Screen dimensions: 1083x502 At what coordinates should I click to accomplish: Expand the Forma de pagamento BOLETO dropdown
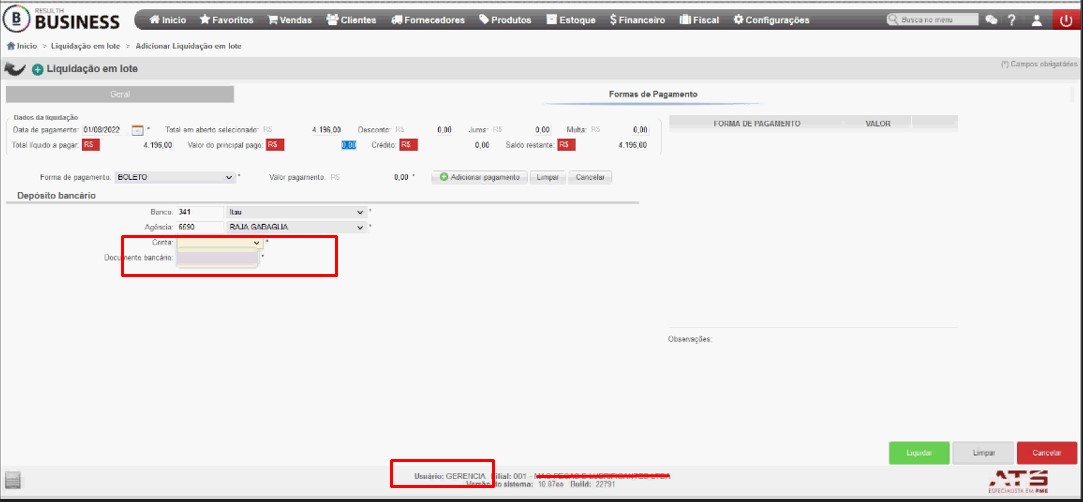175,177
